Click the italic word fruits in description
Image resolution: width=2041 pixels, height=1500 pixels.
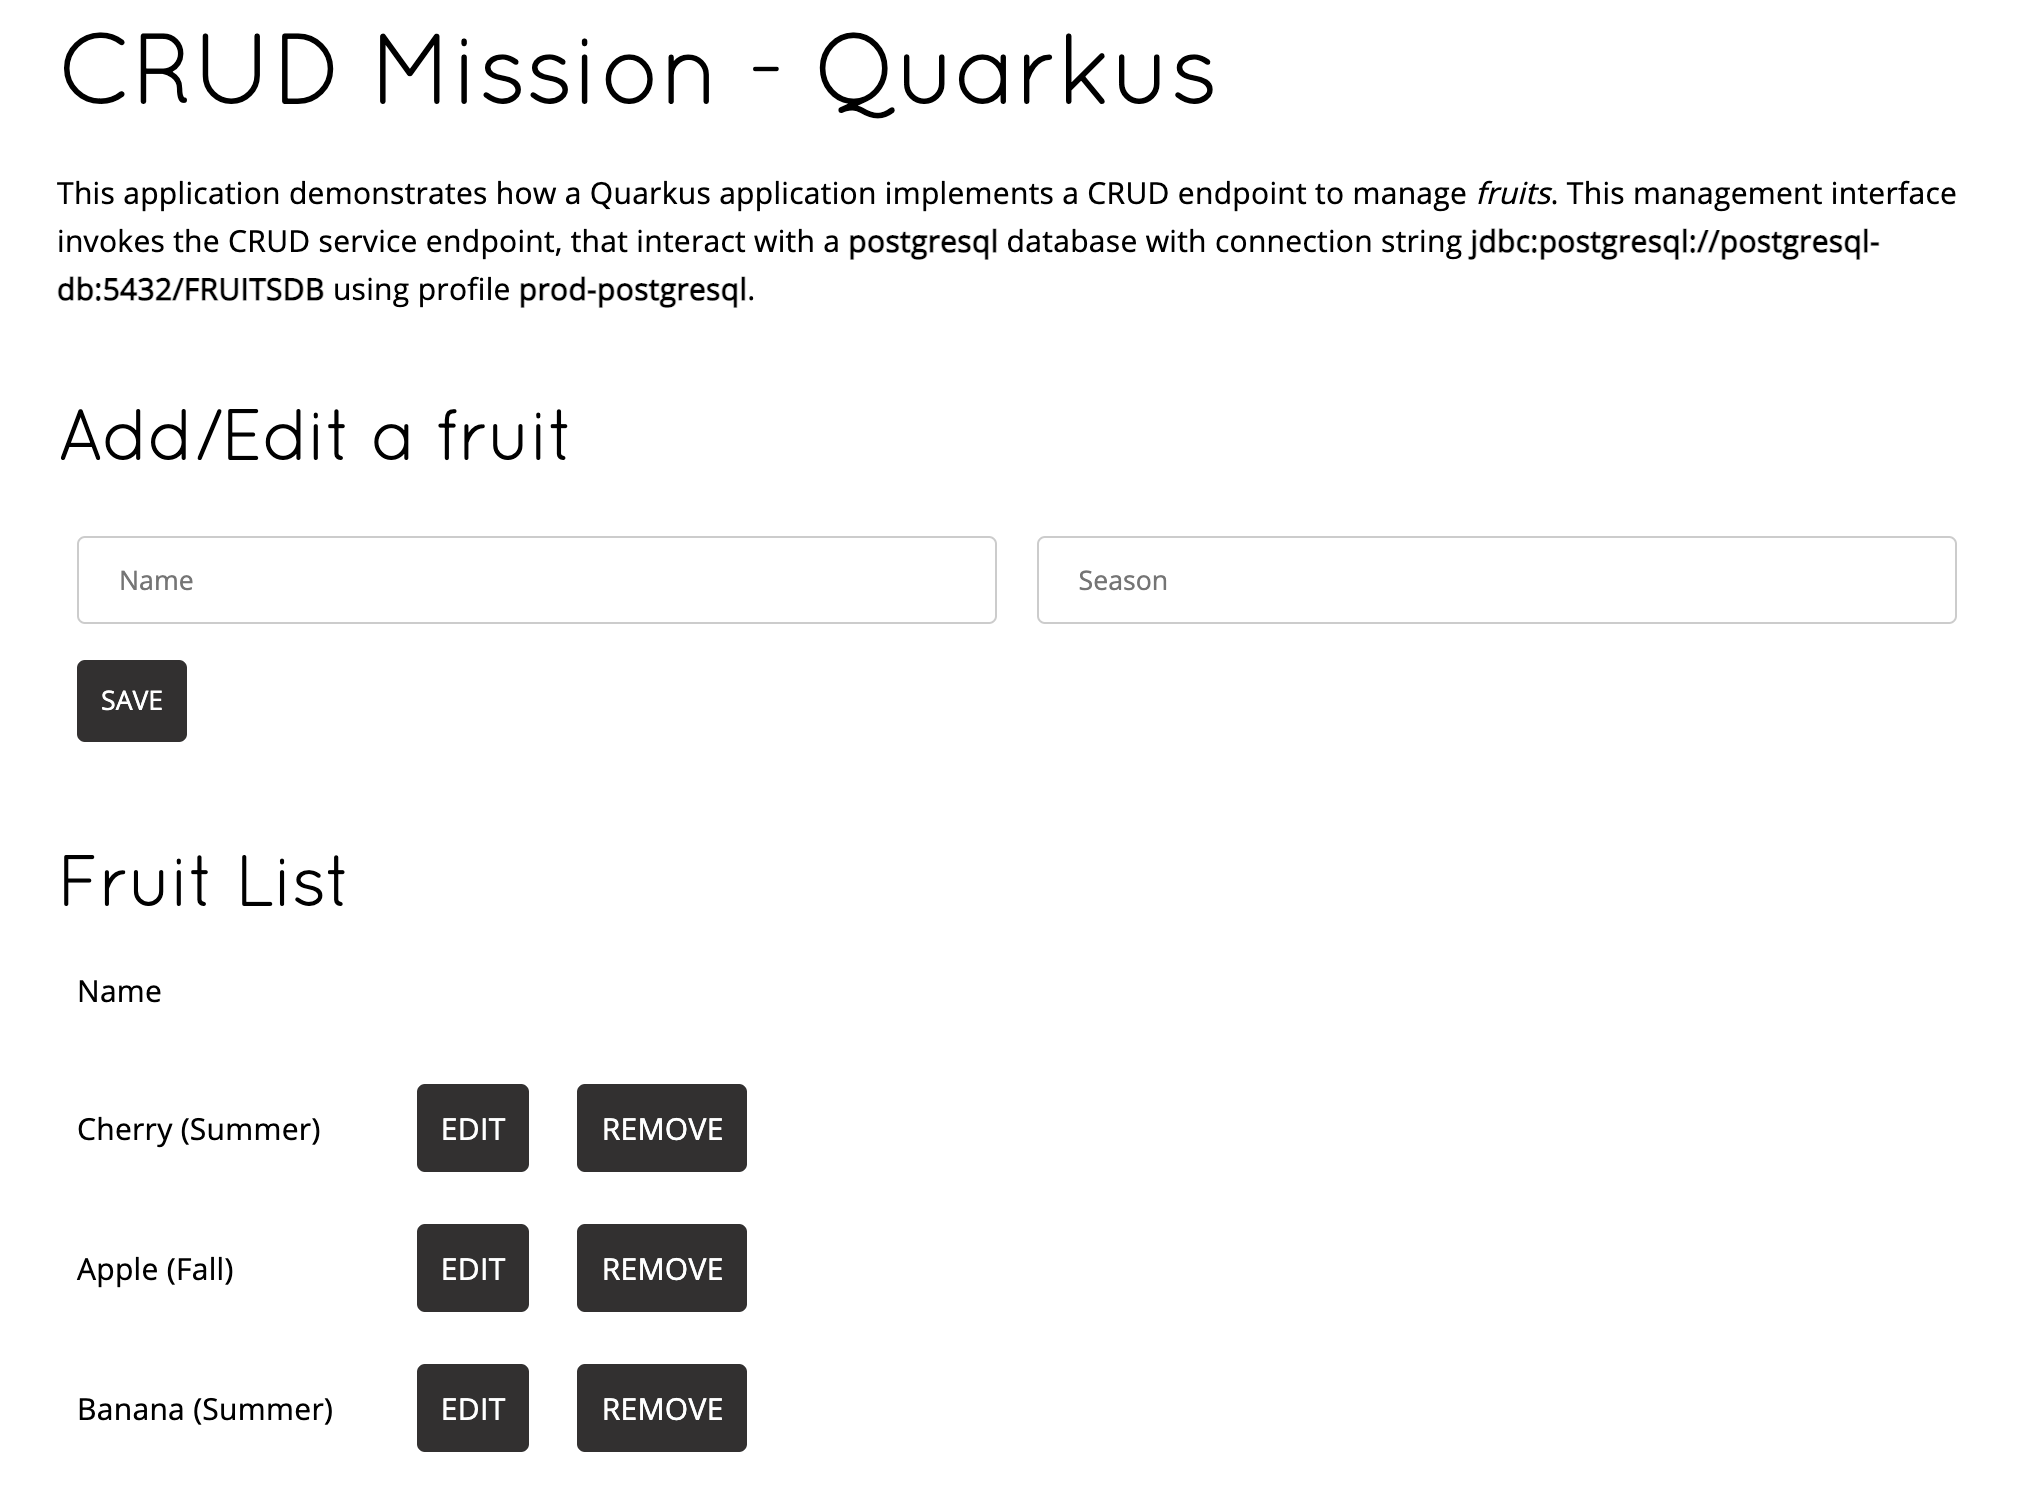click(x=1514, y=193)
